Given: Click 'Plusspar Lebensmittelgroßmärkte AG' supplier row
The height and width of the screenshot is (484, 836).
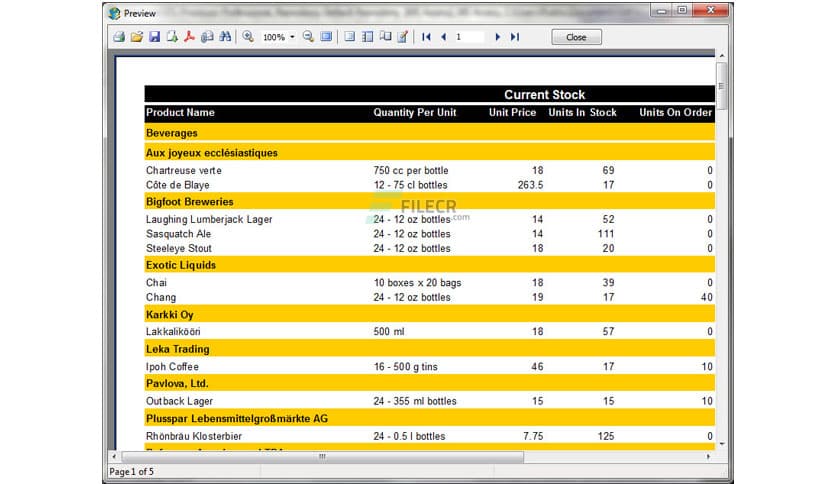Looking at the screenshot, I should [x=429, y=418].
